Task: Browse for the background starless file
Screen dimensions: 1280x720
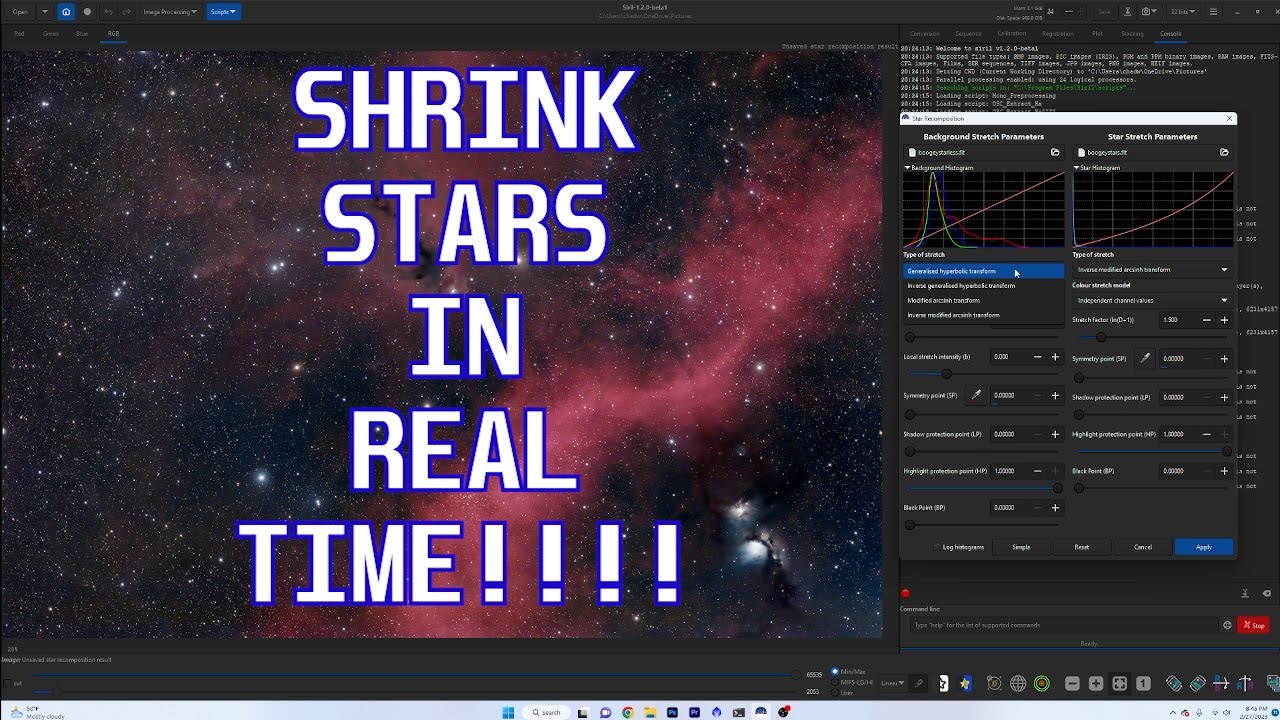Action: click(x=1055, y=153)
